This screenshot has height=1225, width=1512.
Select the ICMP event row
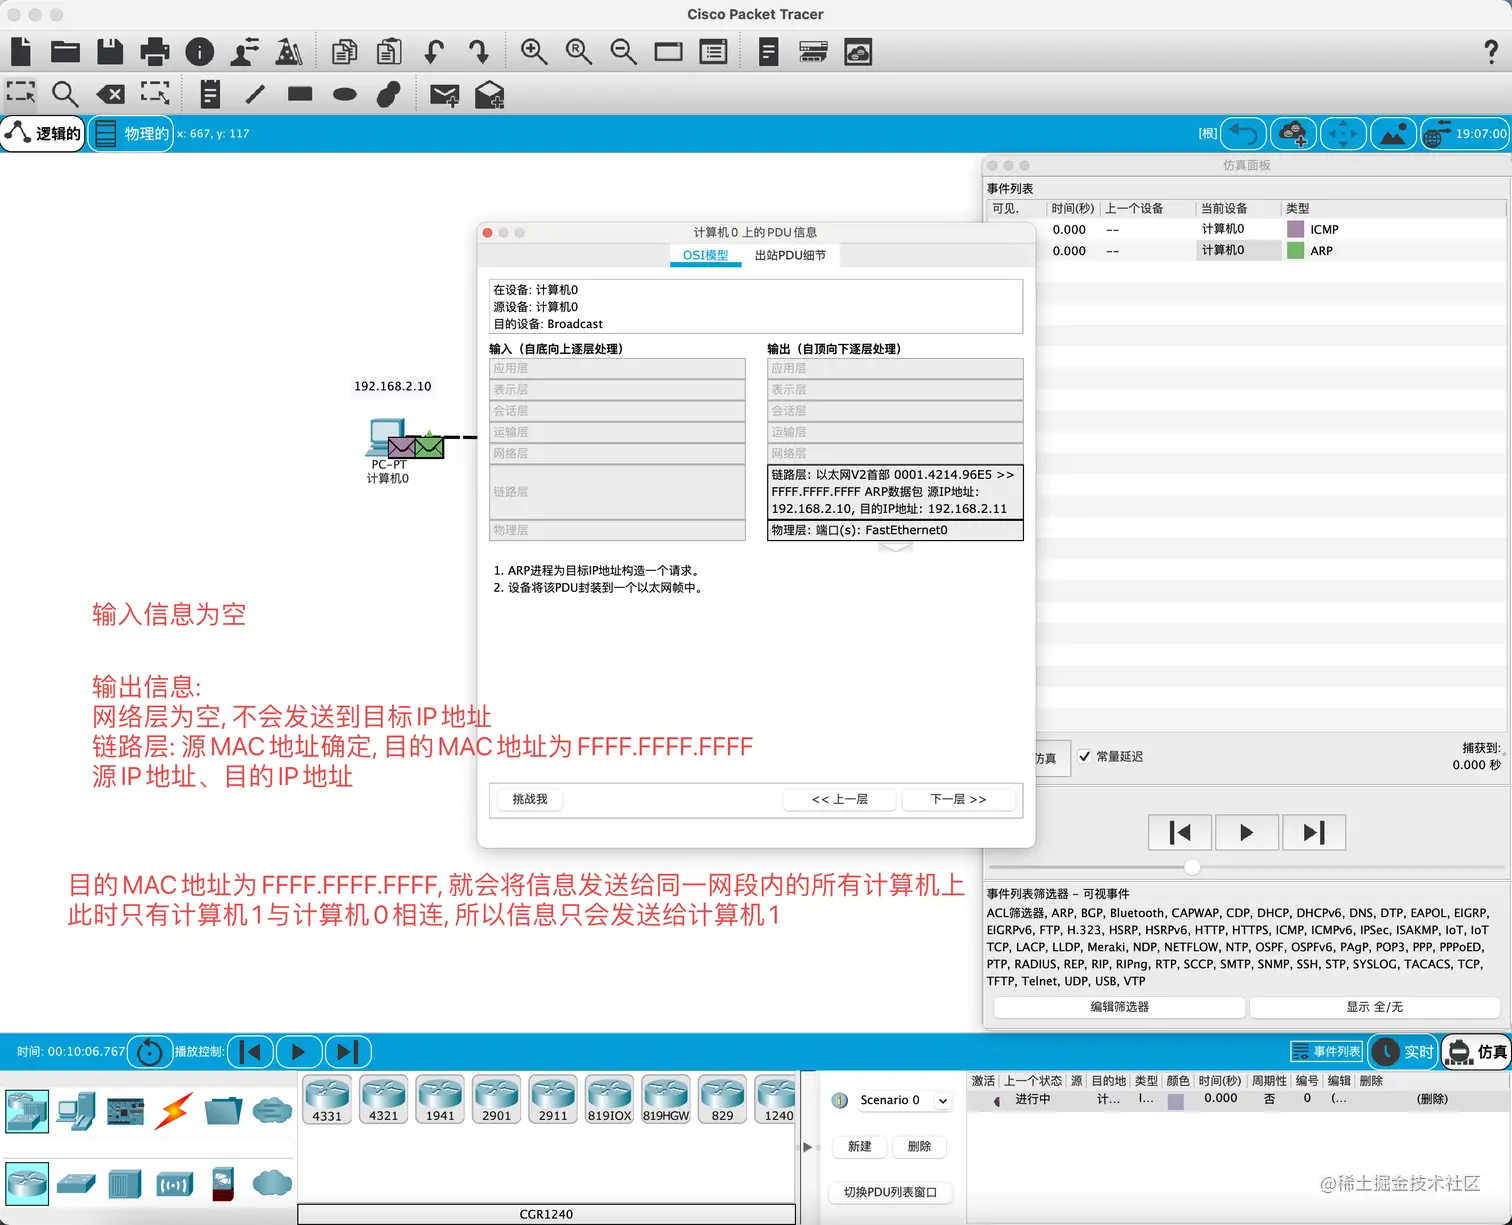tap(1245, 229)
